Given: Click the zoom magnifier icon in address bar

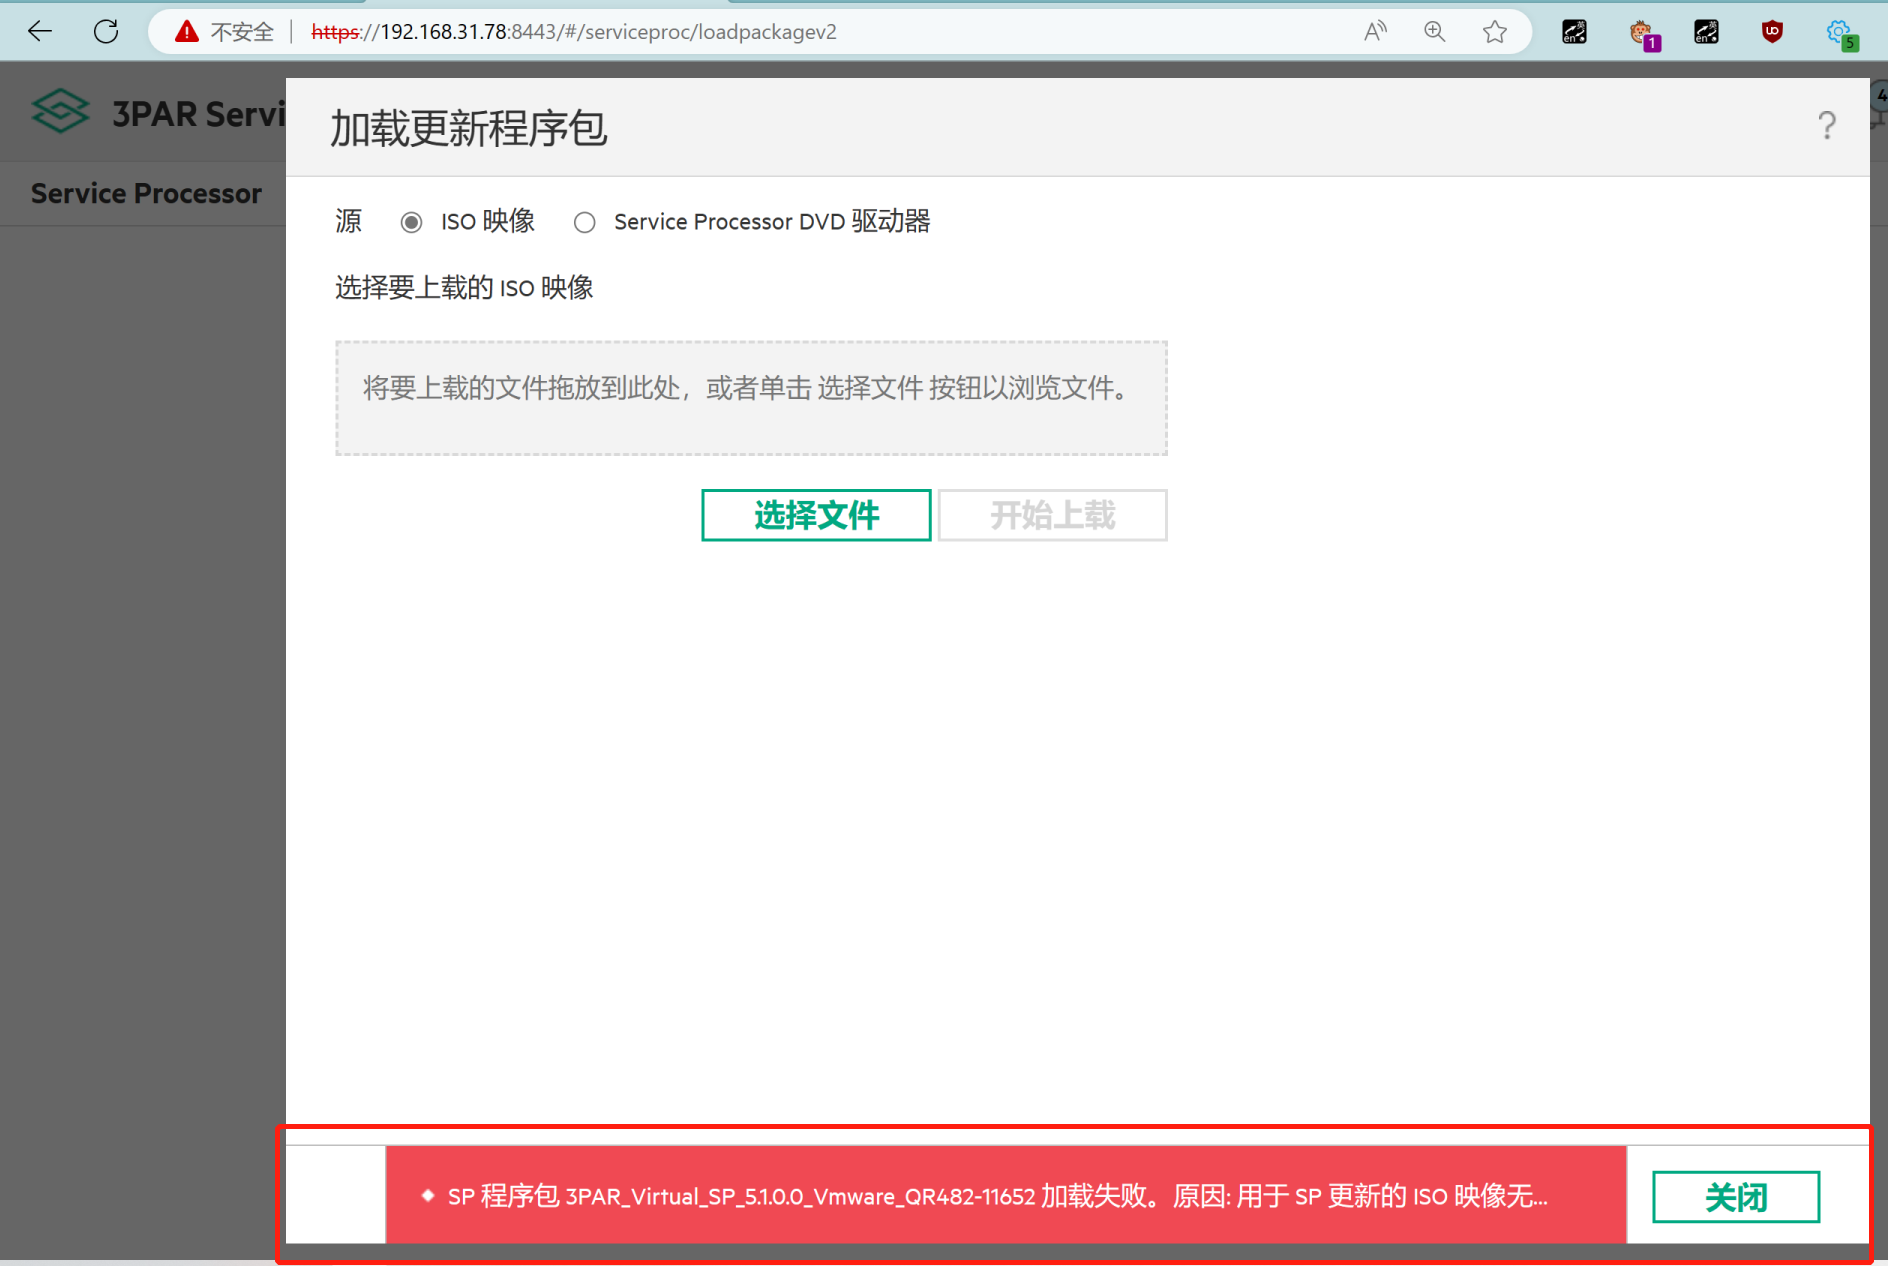Looking at the screenshot, I should (x=1435, y=32).
